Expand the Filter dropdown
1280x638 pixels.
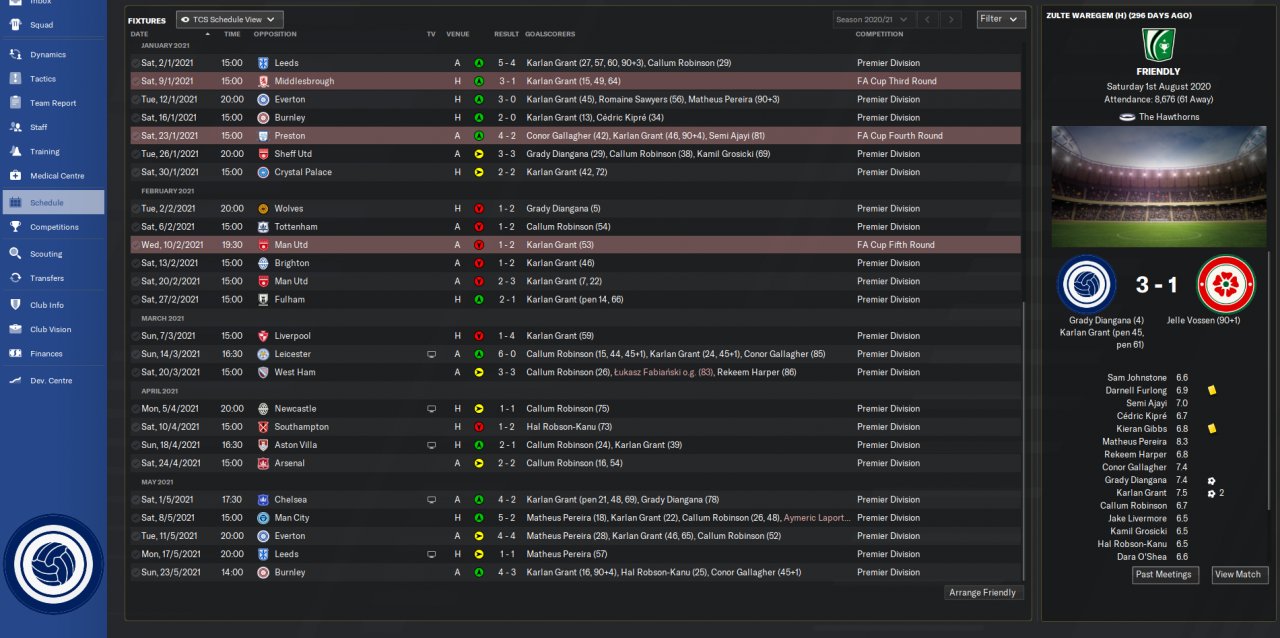[x=1000, y=19]
